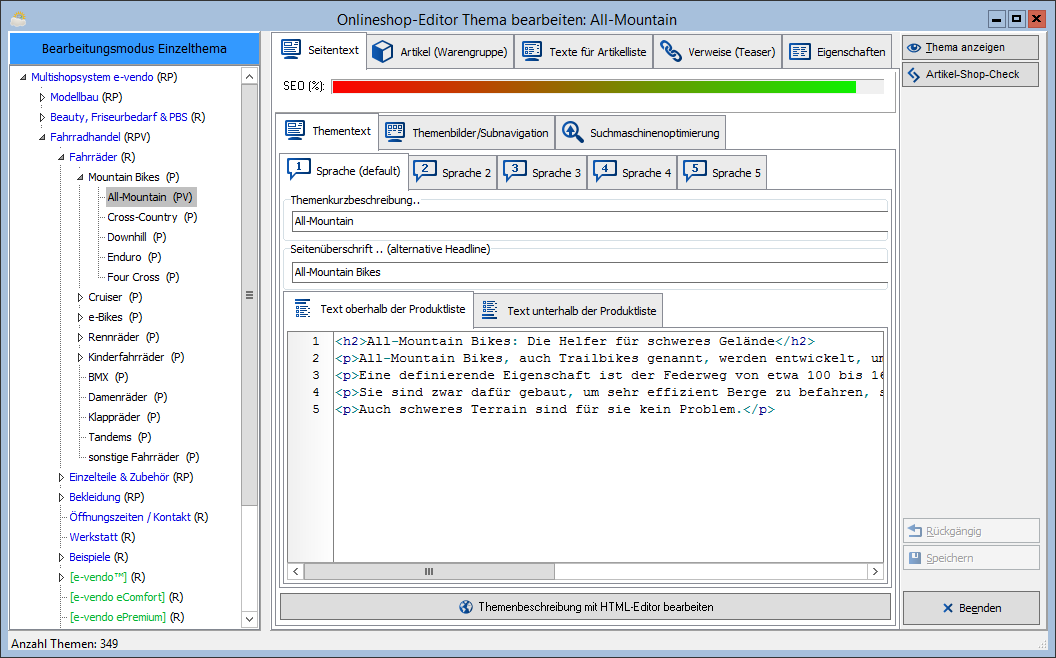Click the Thema anzeigen button
Image resolution: width=1056 pixels, height=658 pixels.
point(970,48)
